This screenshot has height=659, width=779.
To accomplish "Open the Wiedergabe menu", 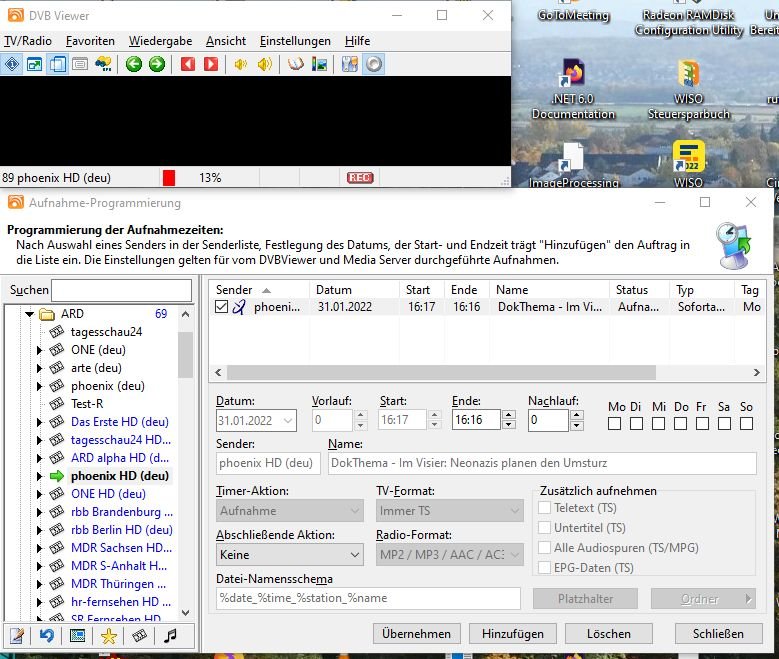I will pos(160,41).
